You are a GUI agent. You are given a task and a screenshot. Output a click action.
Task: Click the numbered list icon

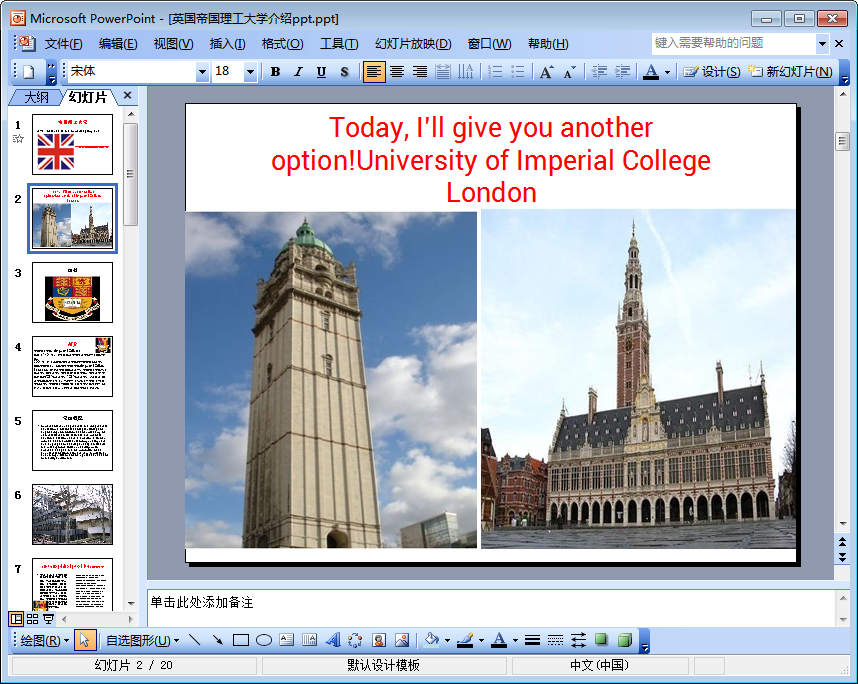point(495,72)
